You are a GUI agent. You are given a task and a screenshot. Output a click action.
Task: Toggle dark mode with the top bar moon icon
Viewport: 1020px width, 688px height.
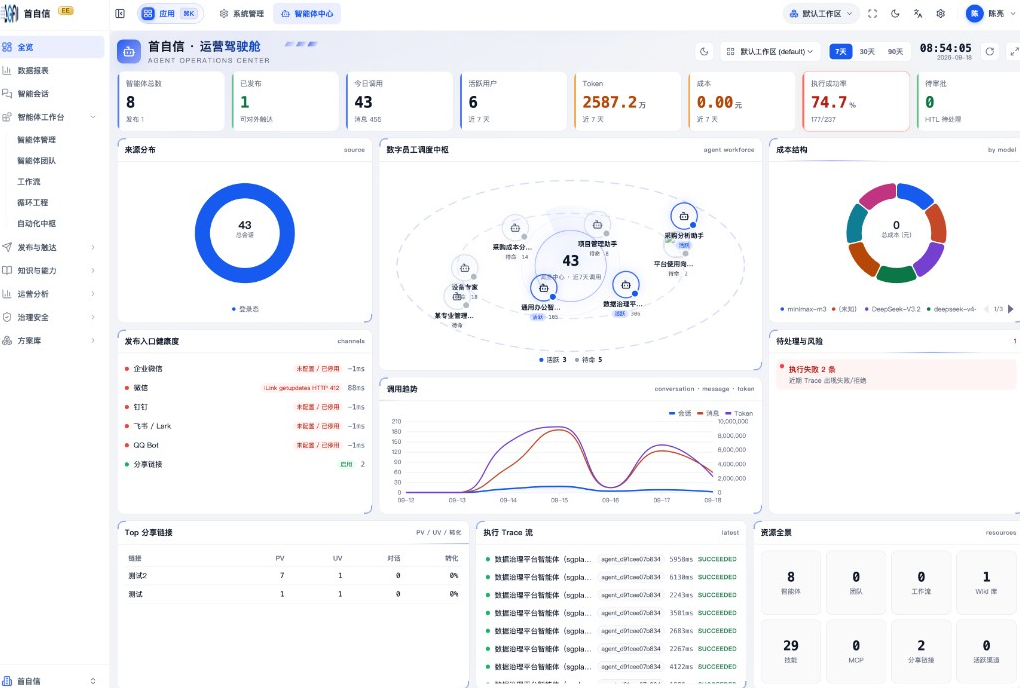click(895, 13)
